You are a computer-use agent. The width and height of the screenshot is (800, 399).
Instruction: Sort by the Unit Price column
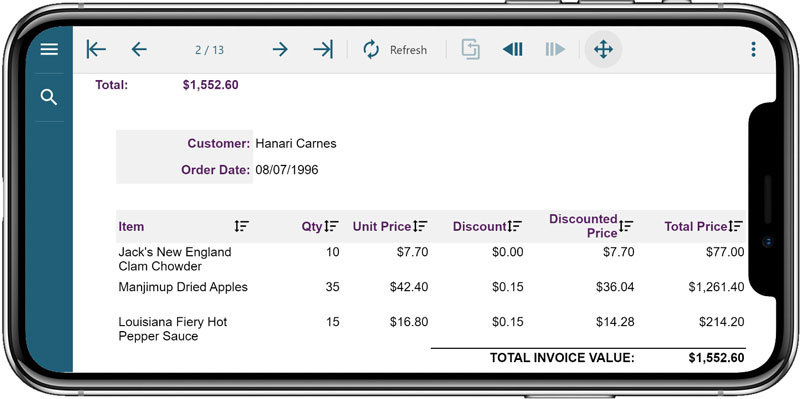pyautogui.click(x=420, y=226)
